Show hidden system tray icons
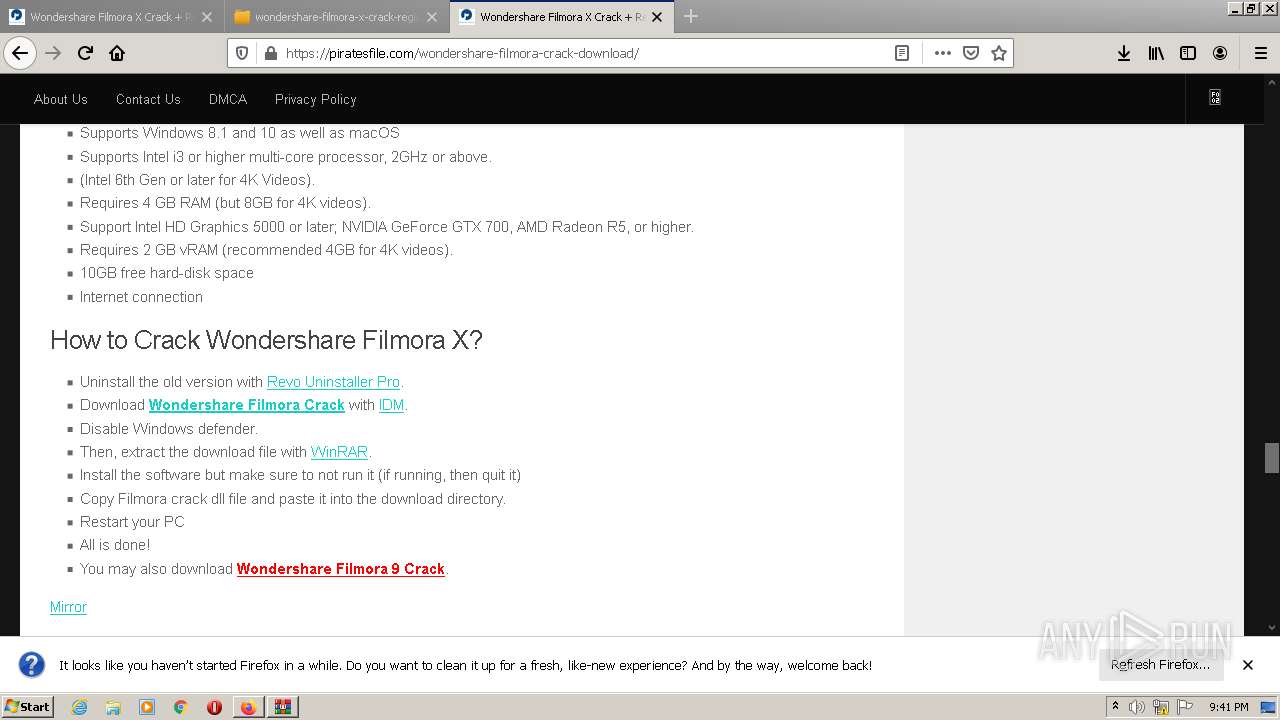 (1116, 707)
